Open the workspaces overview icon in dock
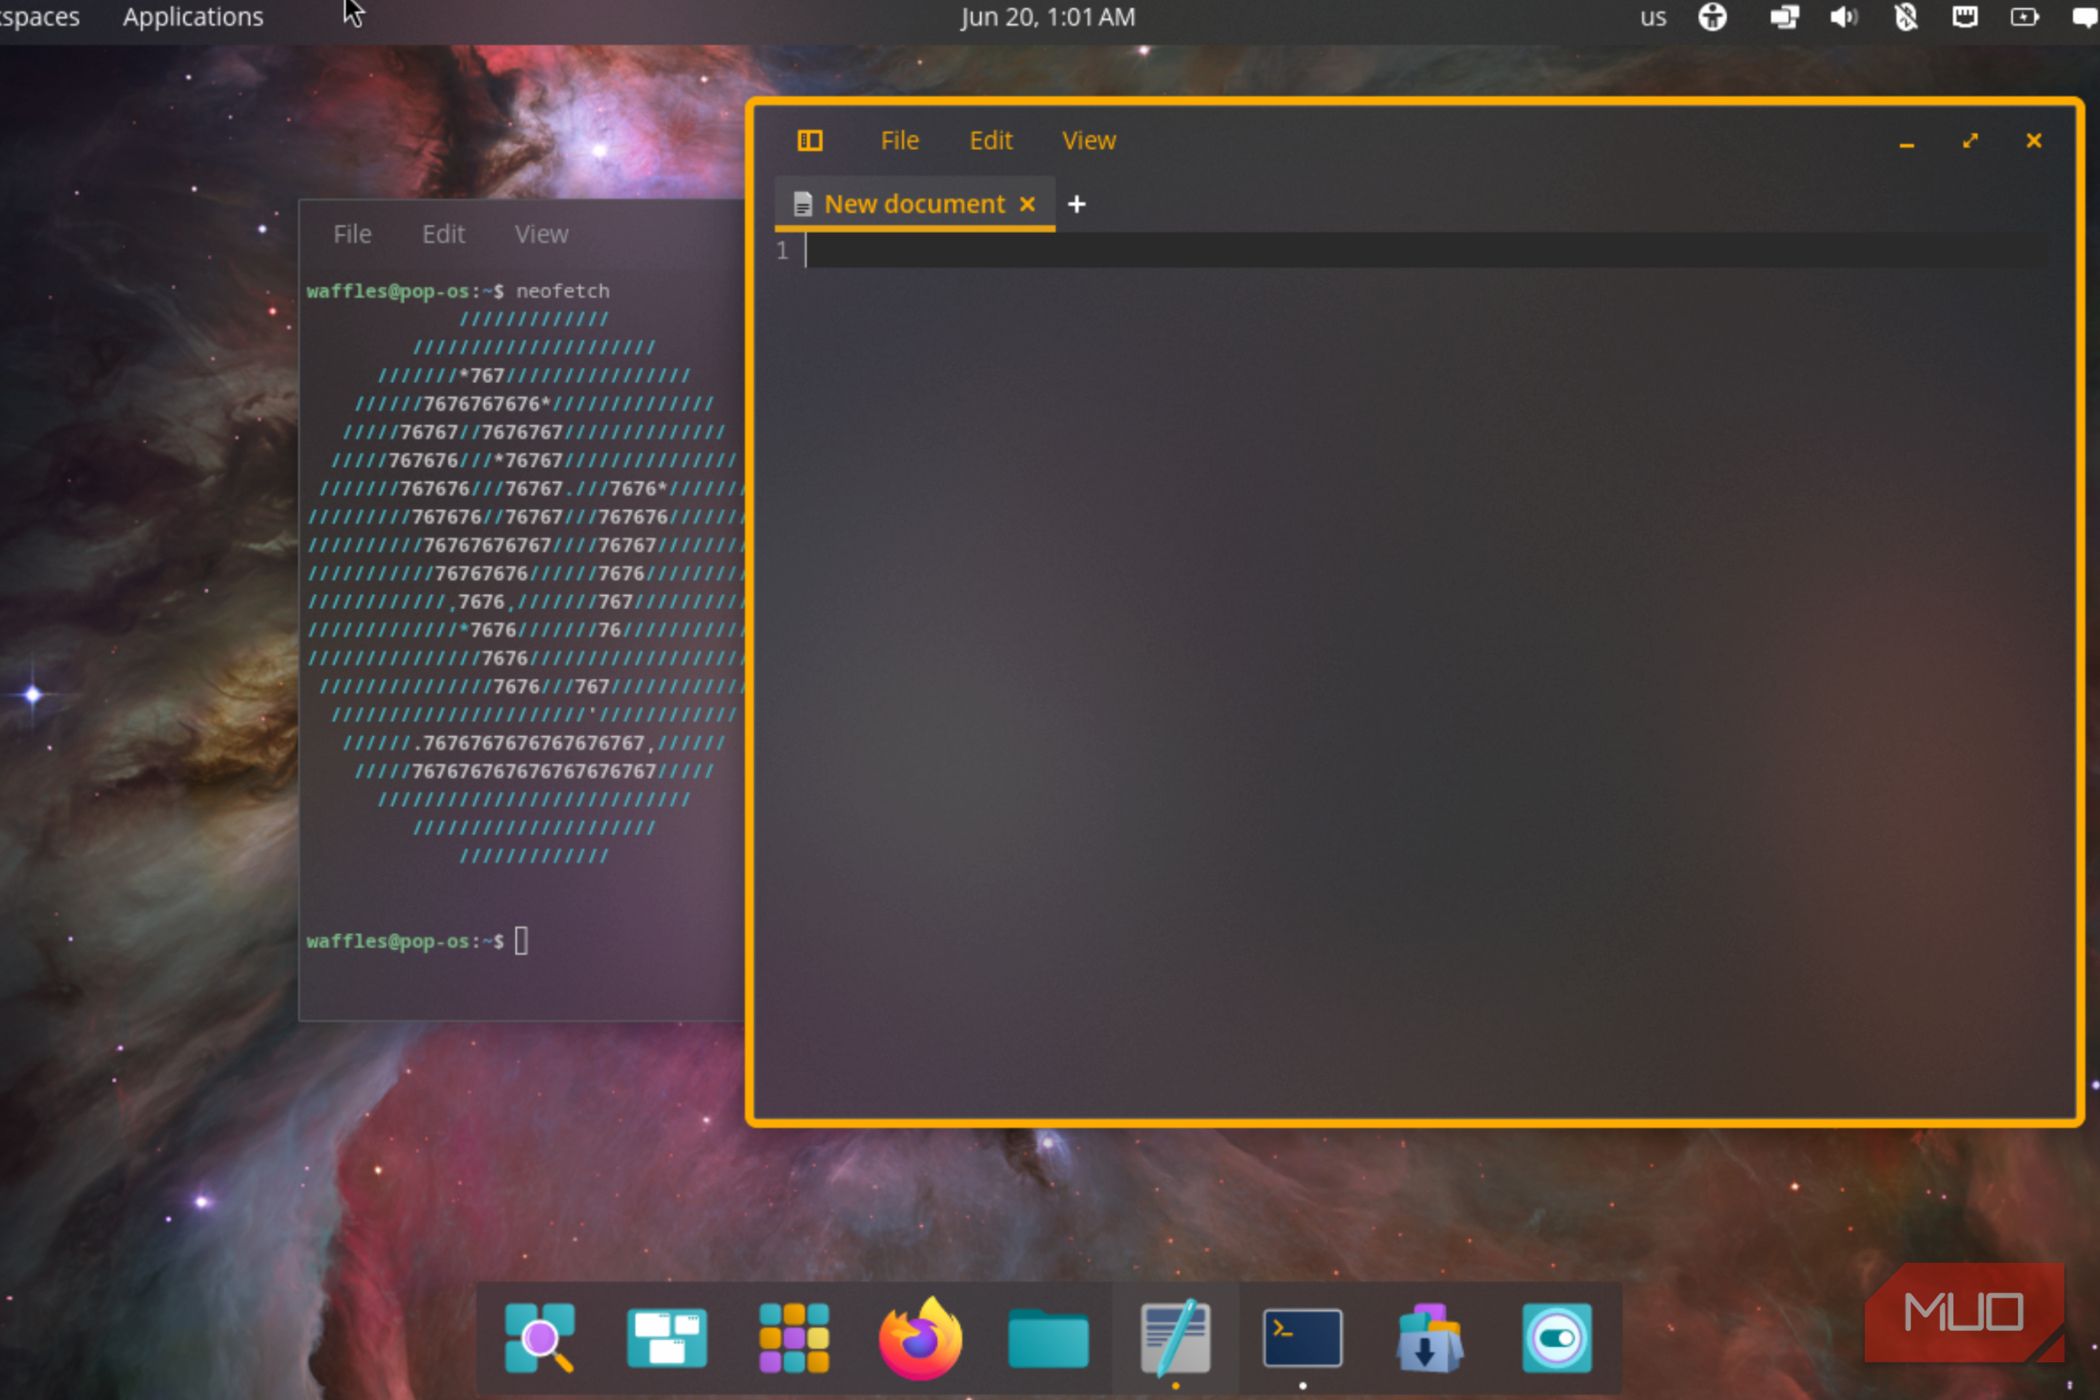 click(666, 1338)
